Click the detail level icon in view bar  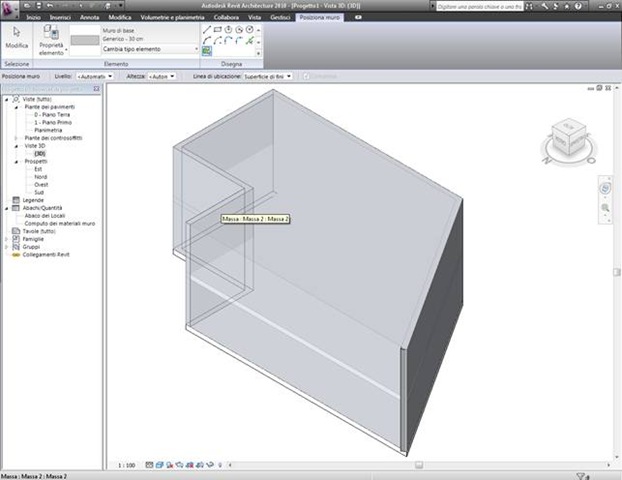coord(149,465)
